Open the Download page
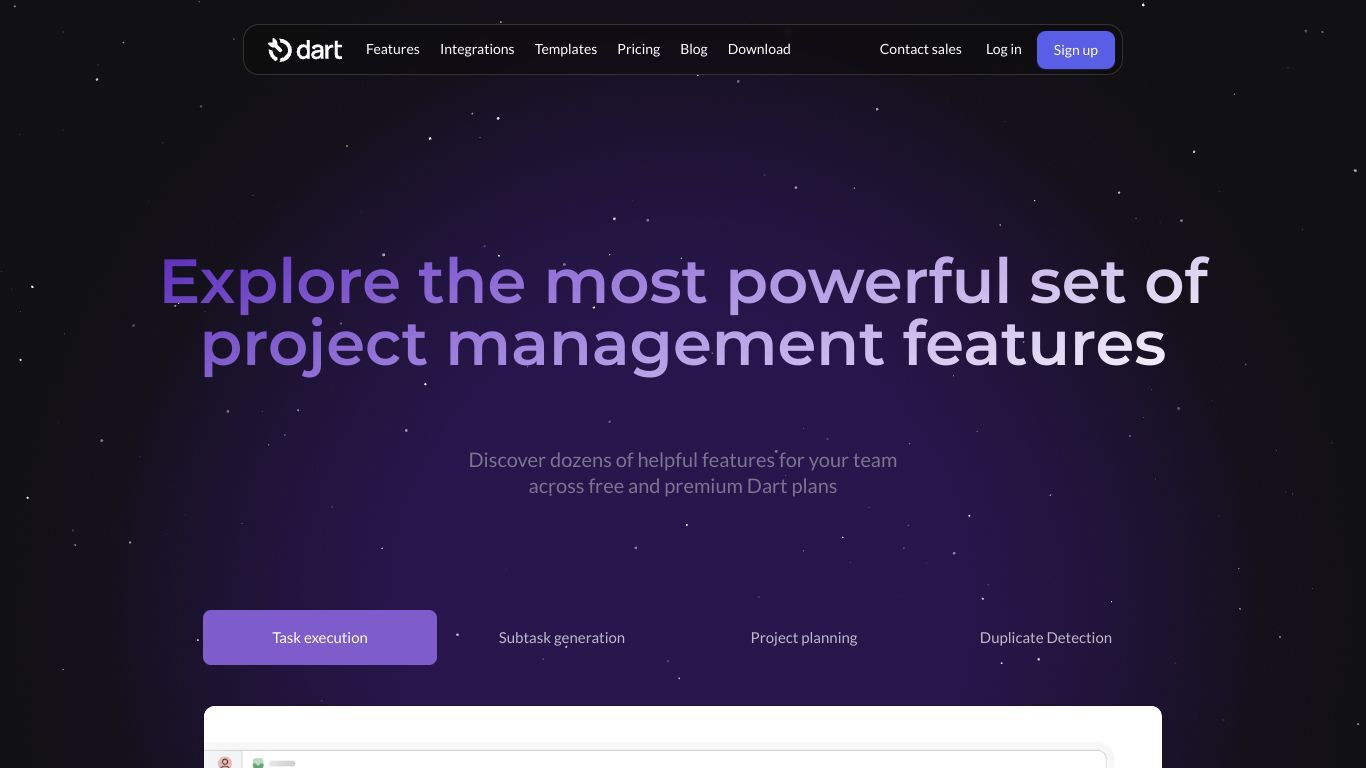This screenshot has height=768, width=1366. [x=759, y=49]
